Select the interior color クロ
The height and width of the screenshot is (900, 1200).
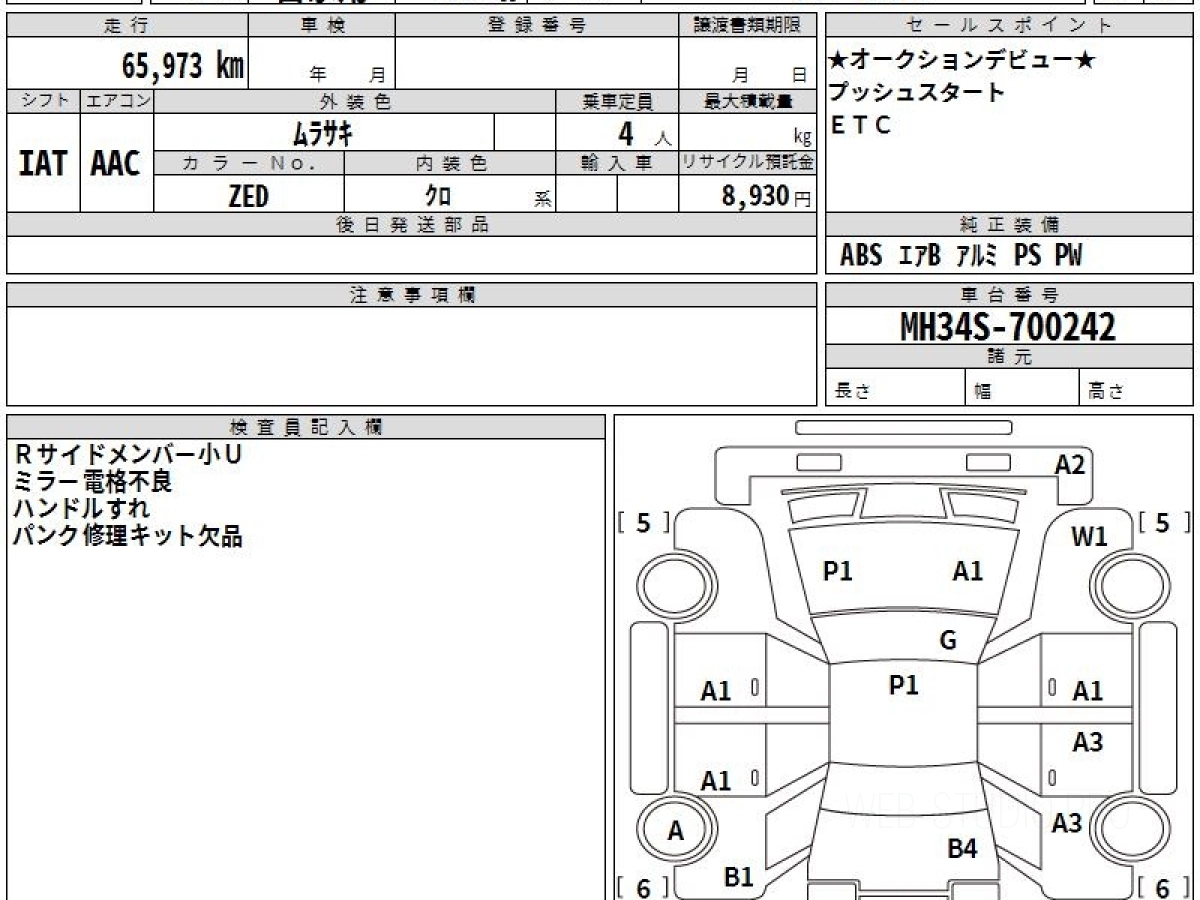[x=438, y=195]
